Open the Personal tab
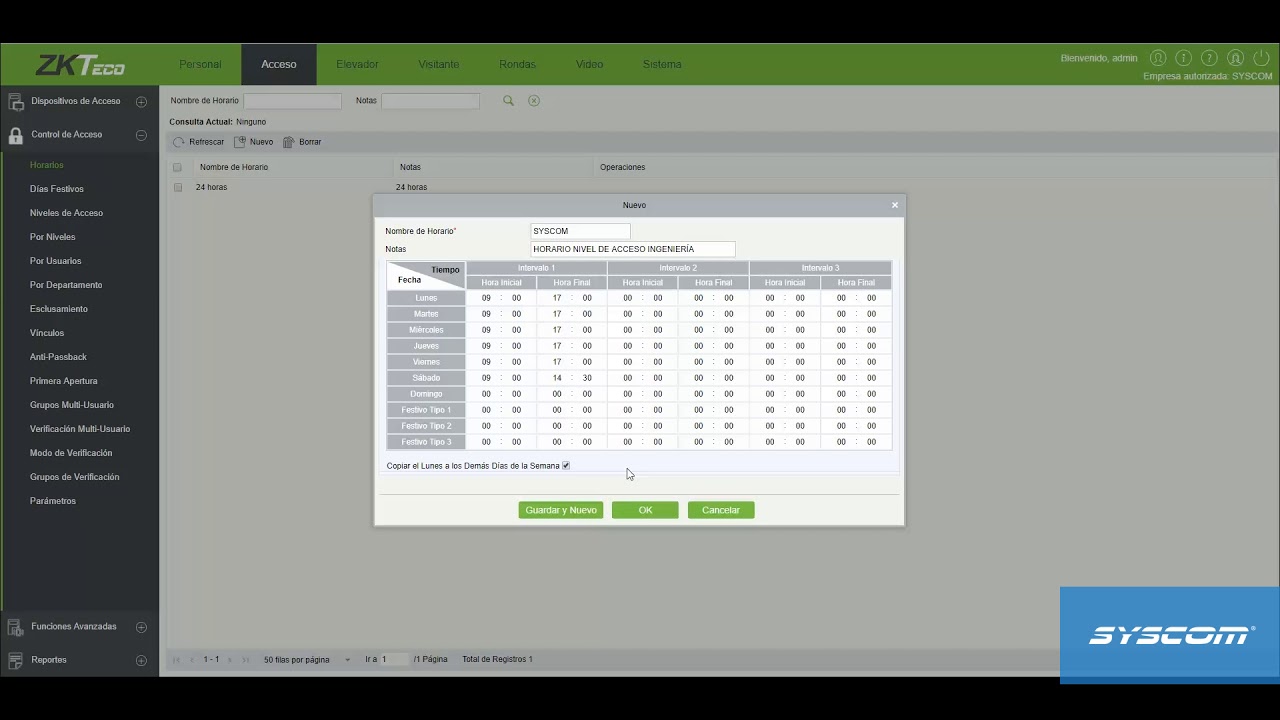This screenshot has height=720, width=1280. [x=200, y=64]
